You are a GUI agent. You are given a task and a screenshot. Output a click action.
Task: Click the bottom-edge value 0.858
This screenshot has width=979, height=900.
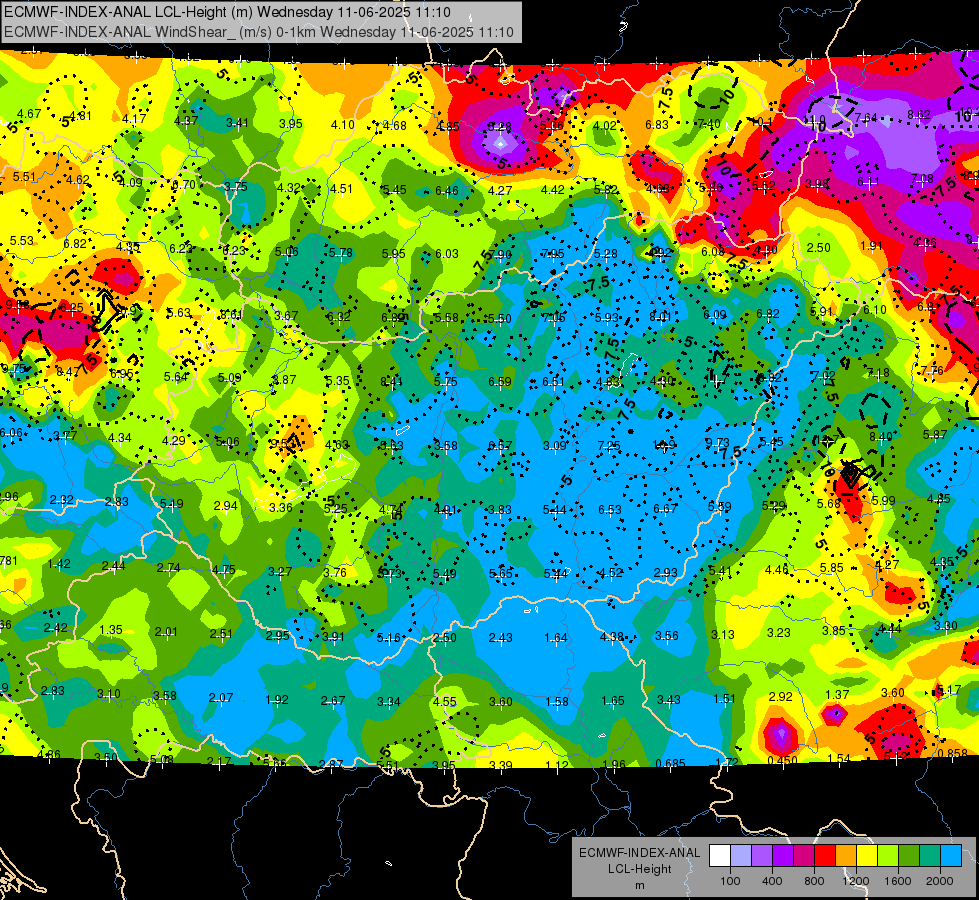tap(953, 753)
